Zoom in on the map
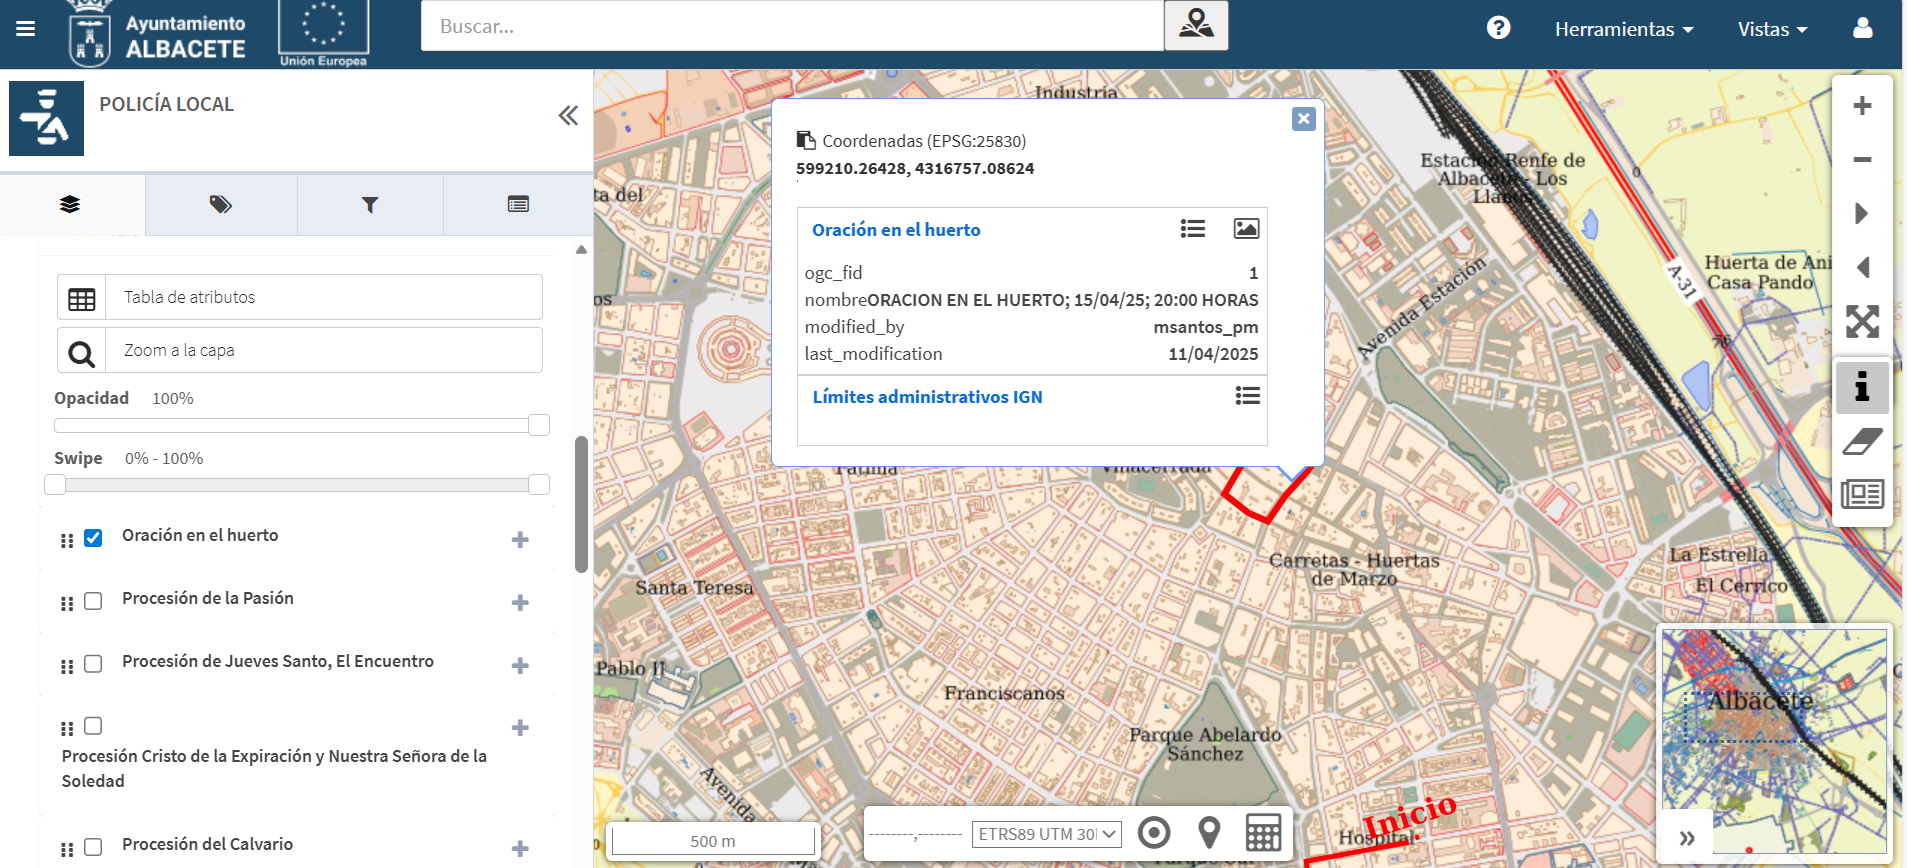This screenshot has height=868, width=1907. coord(1862,106)
